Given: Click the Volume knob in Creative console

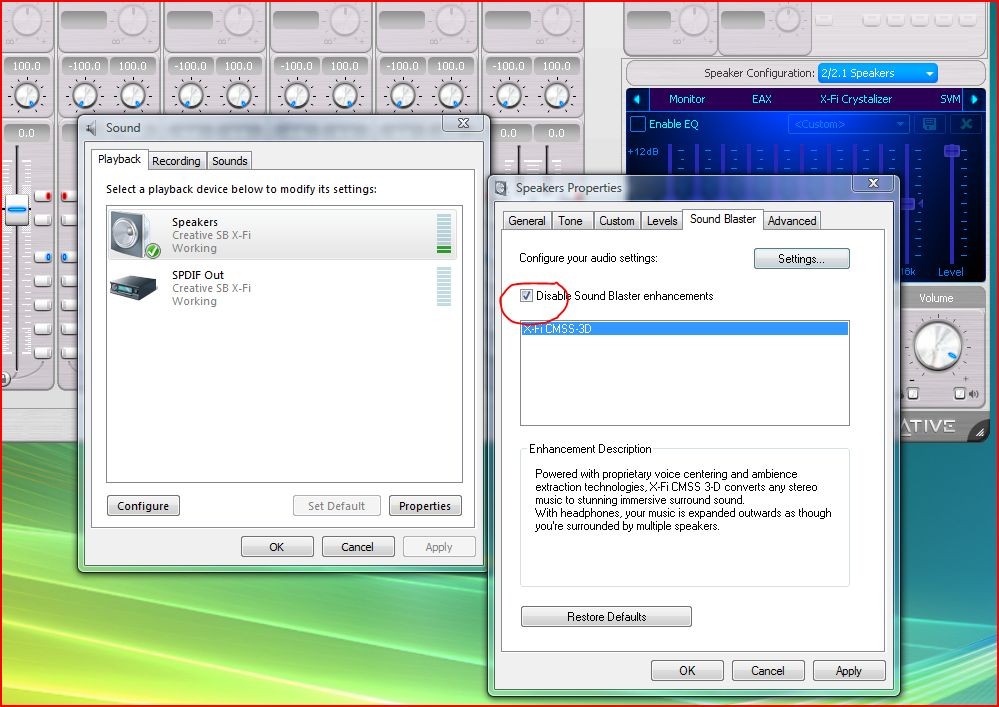Looking at the screenshot, I should (937, 346).
